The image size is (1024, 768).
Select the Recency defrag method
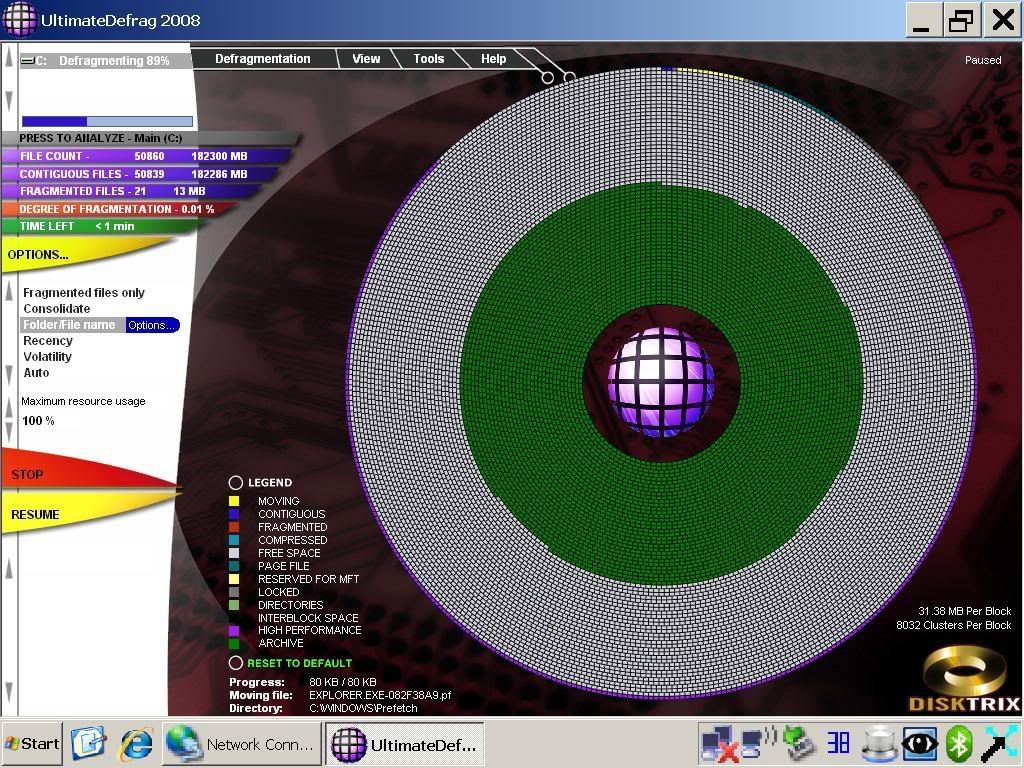click(48, 340)
